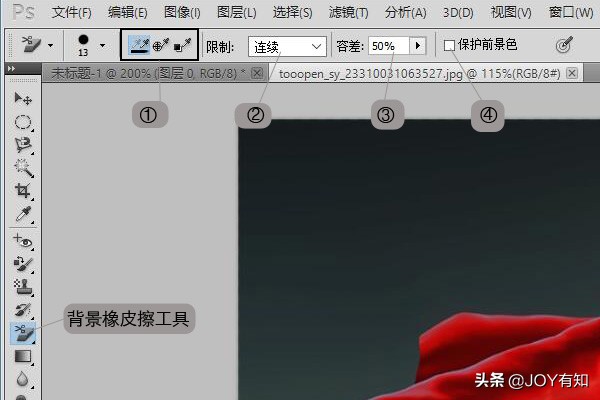
Task: Open the 选择(S) menu
Action: click(x=292, y=13)
